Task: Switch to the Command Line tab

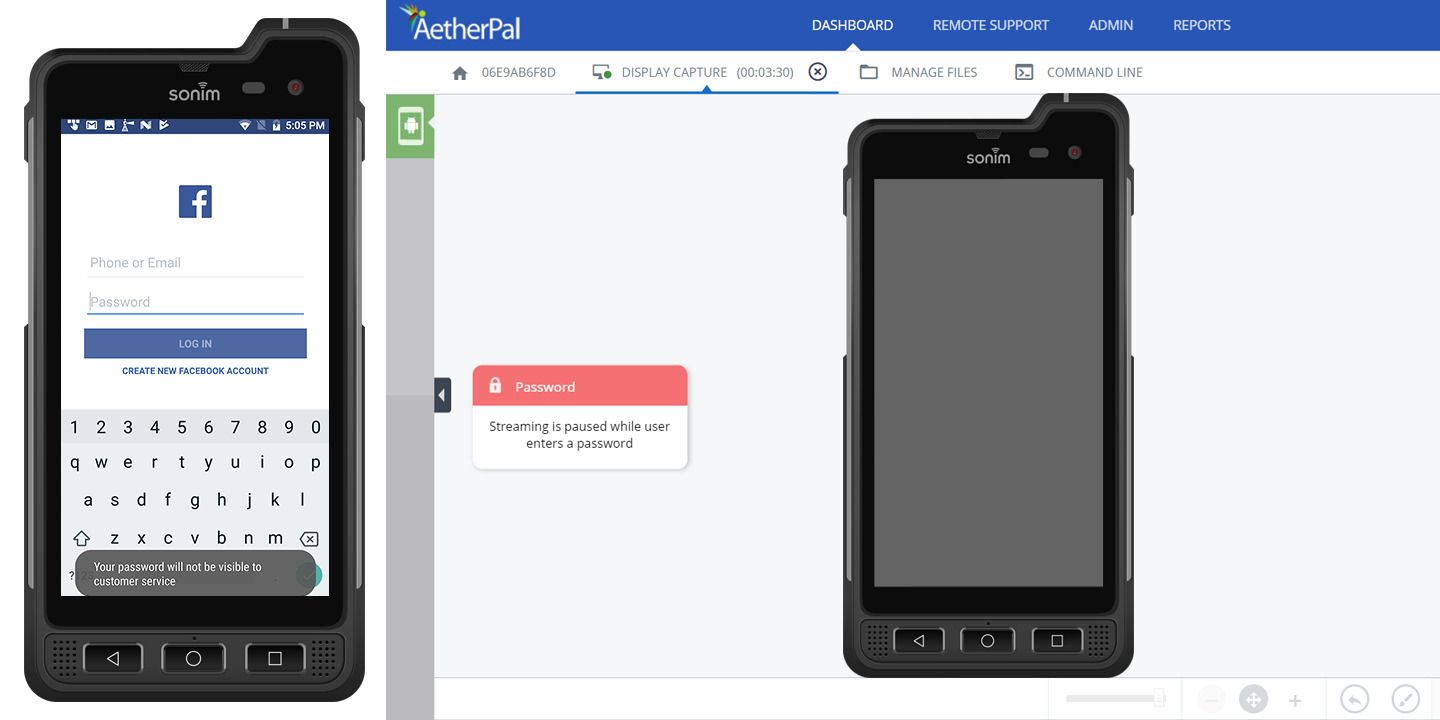Action: pos(1079,72)
